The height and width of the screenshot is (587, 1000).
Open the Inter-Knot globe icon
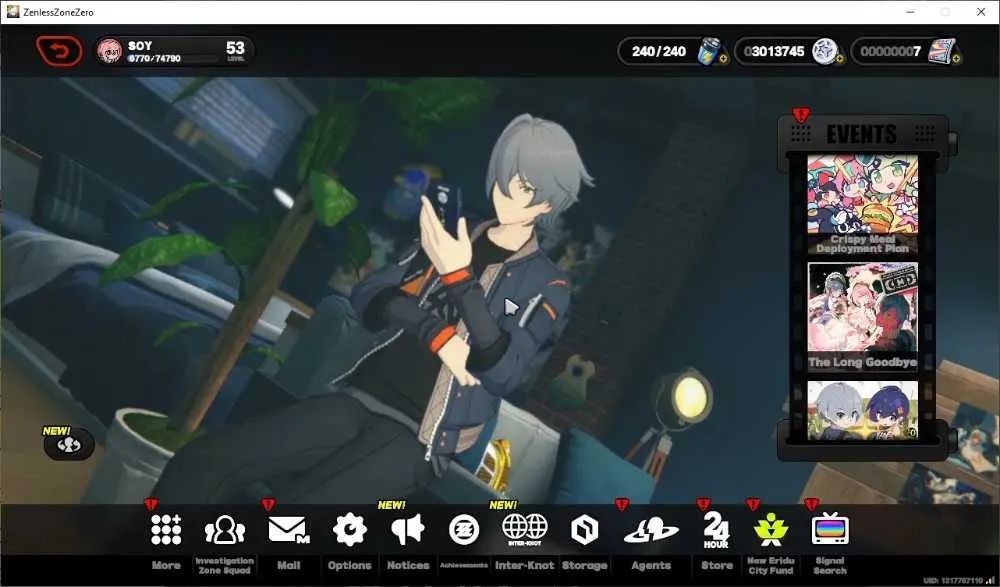tap(524, 530)
